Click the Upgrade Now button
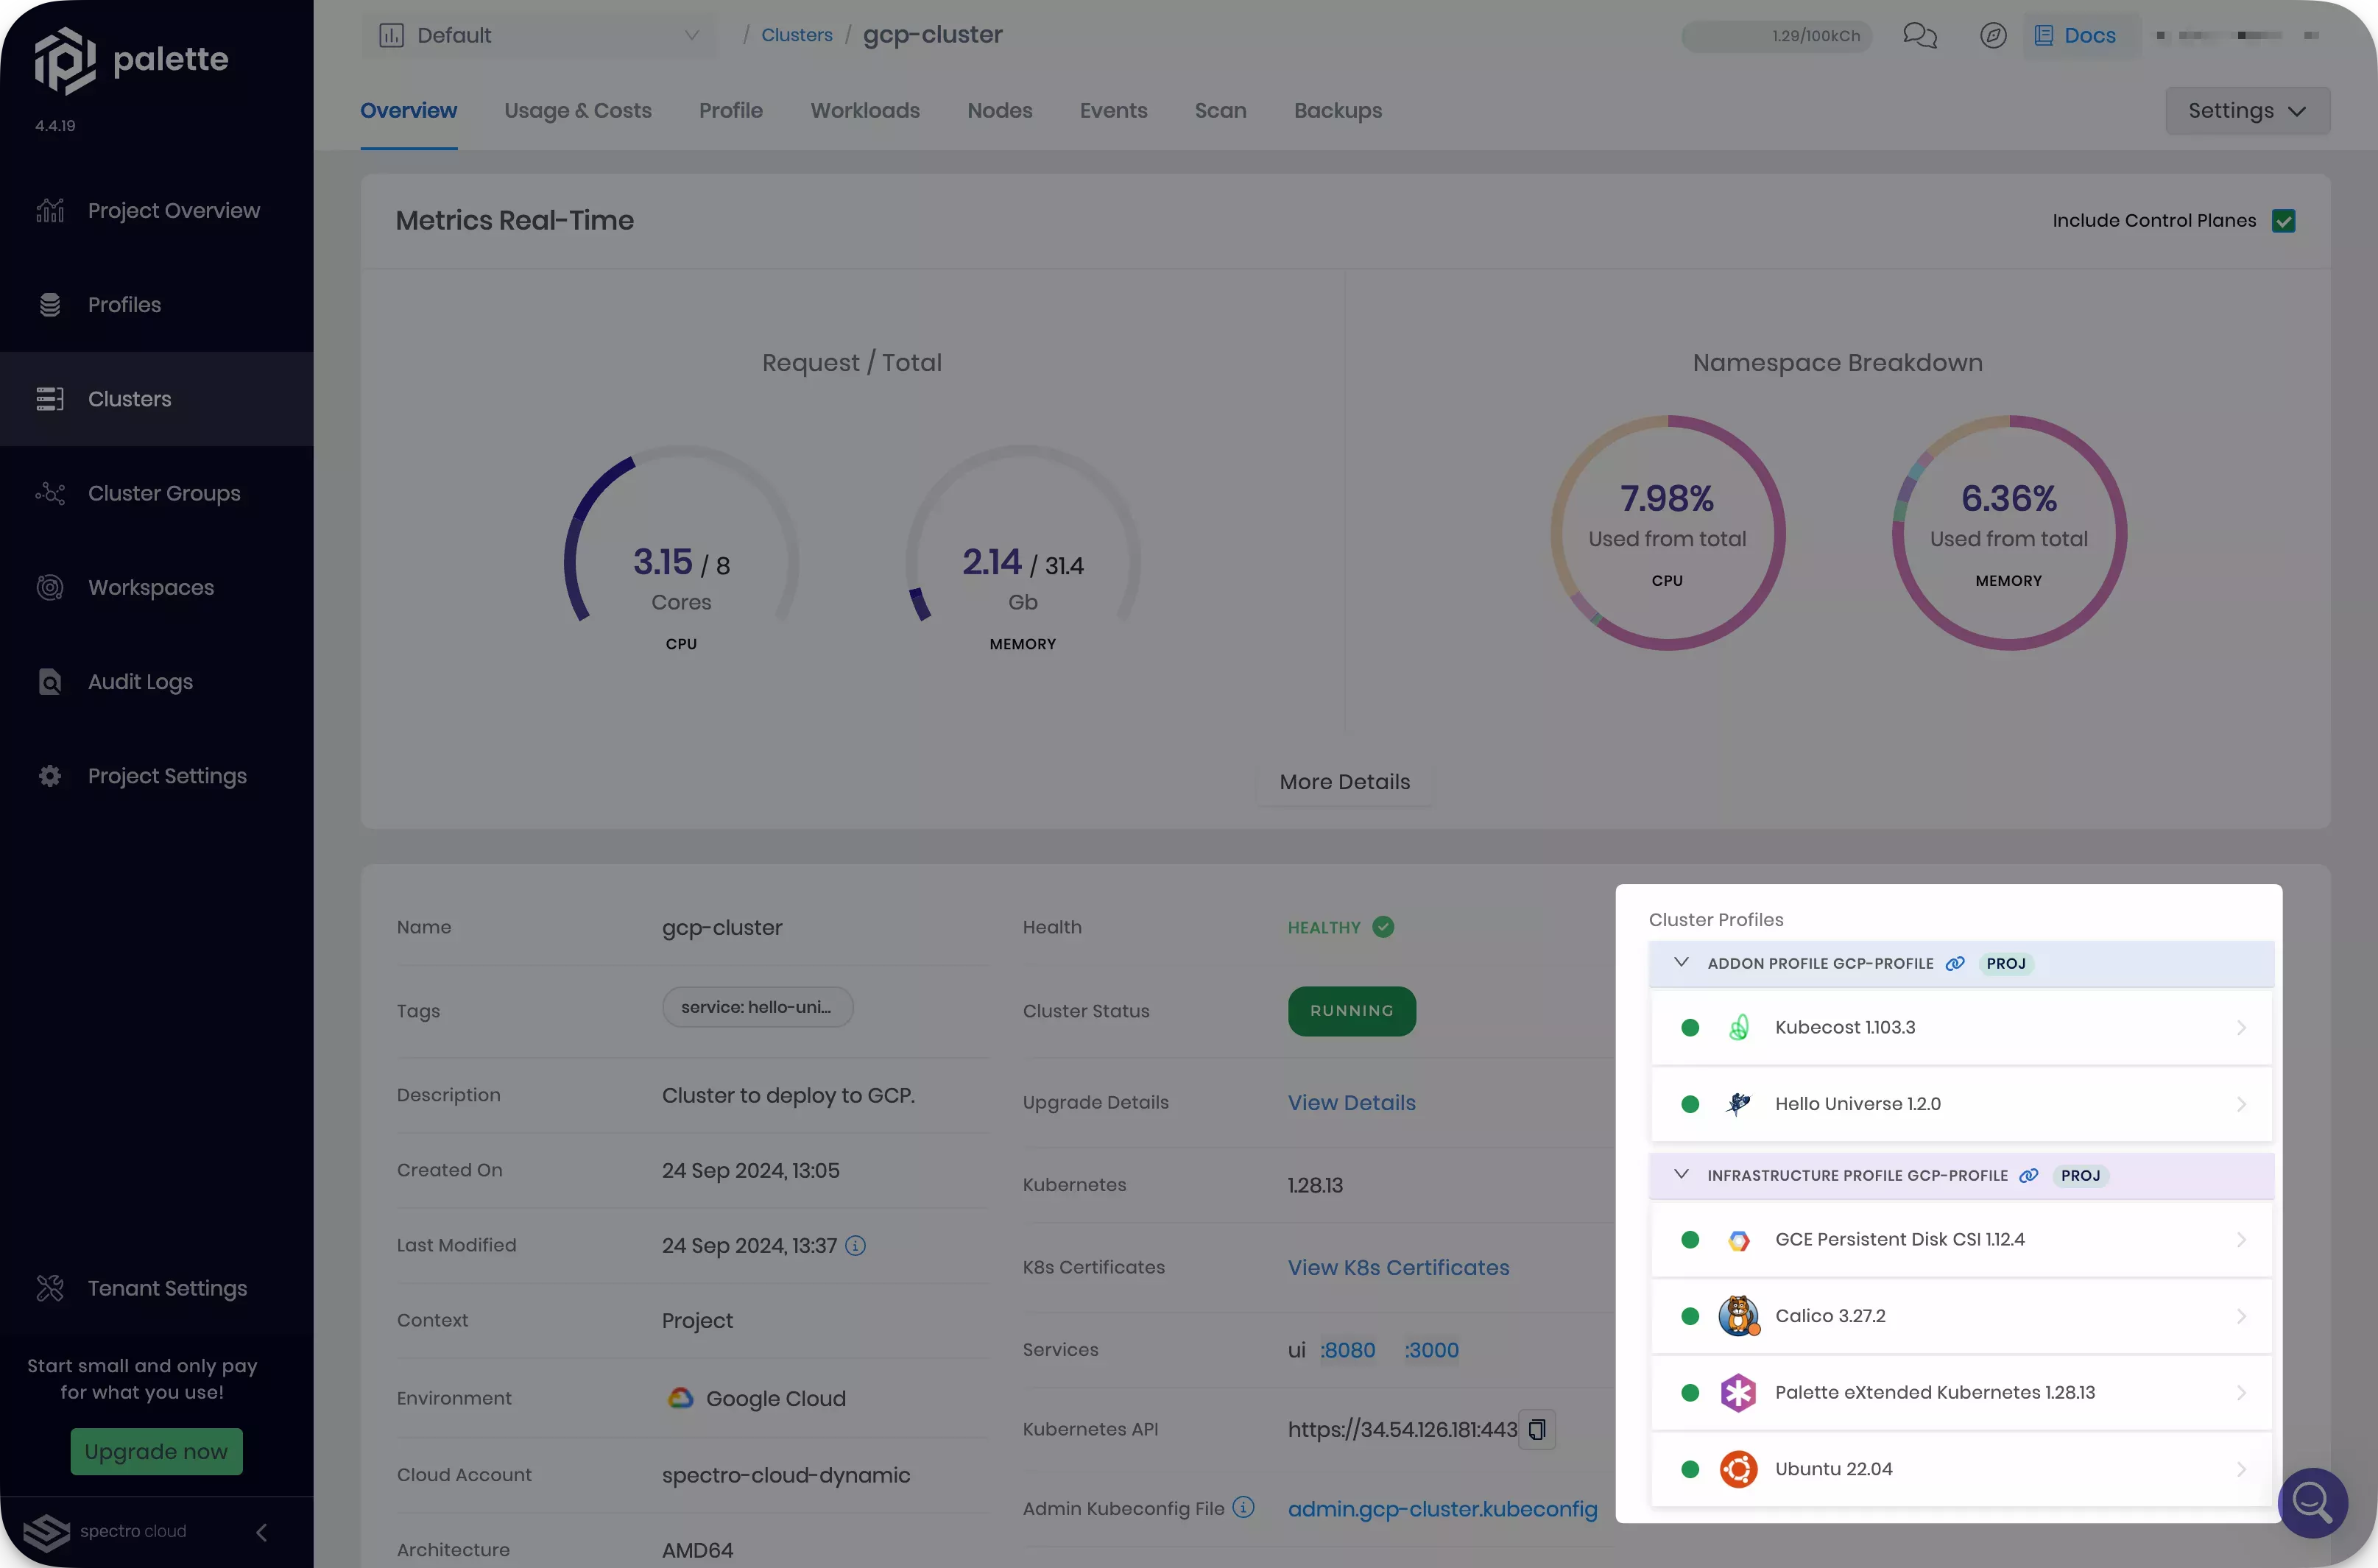Viewport: 2378px width, 1568px height. click(156, 1451)
